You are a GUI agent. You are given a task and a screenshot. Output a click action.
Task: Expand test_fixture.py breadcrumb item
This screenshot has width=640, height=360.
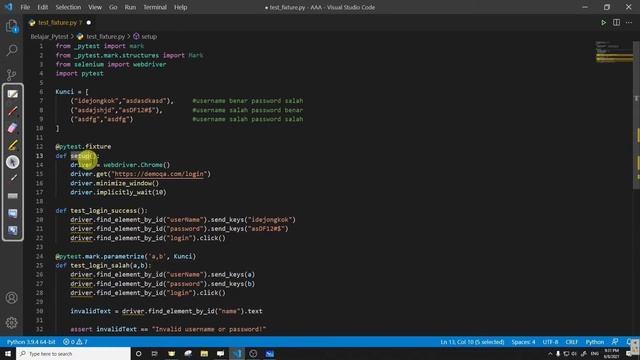[x=105, y=36]
